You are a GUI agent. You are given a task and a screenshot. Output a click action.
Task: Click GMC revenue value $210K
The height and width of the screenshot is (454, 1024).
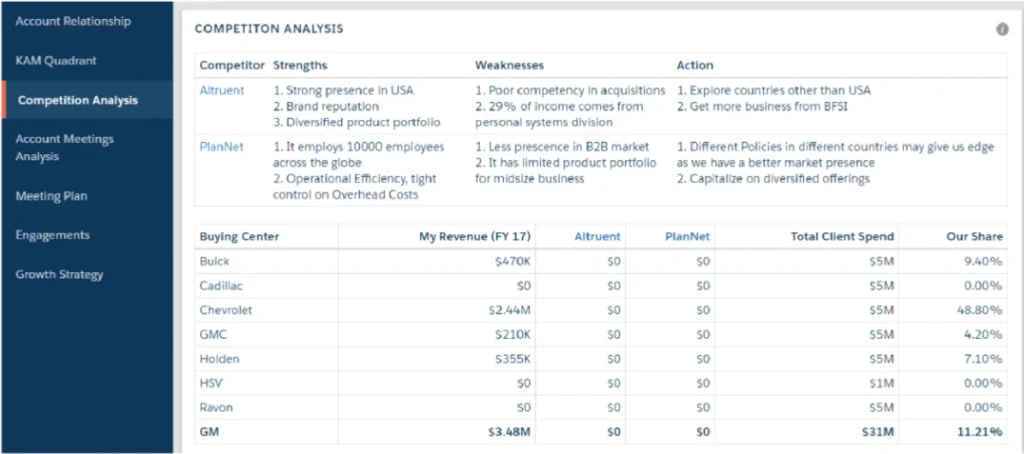pos(513,334)
